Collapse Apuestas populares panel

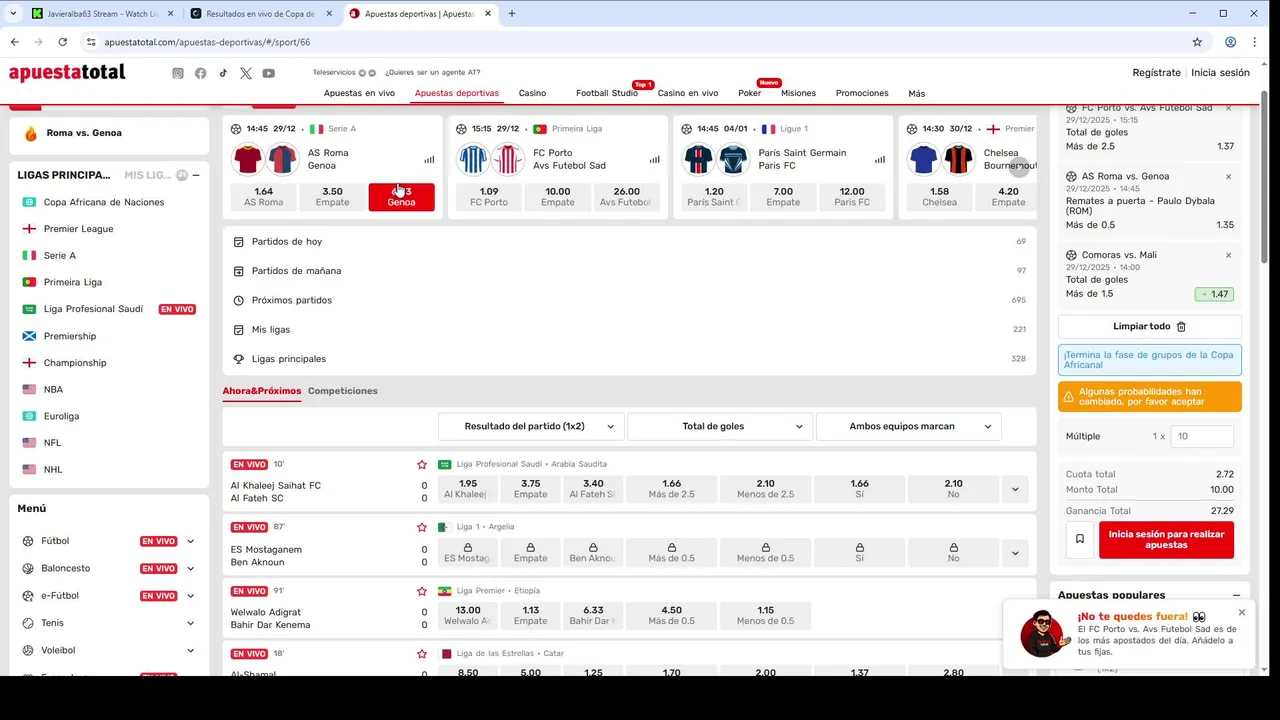1236,595
